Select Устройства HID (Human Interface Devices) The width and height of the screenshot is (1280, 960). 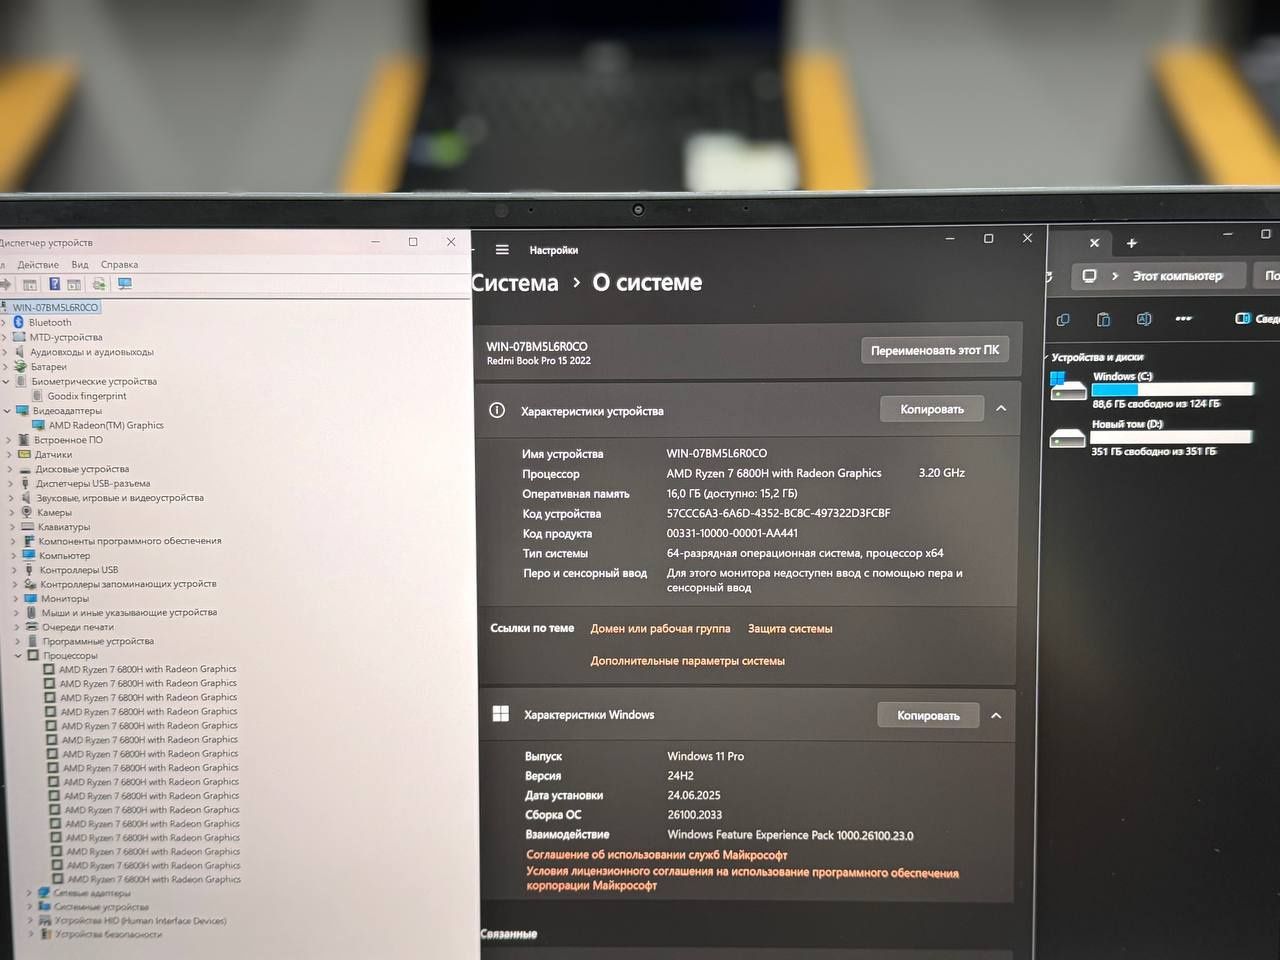point(140,921)
